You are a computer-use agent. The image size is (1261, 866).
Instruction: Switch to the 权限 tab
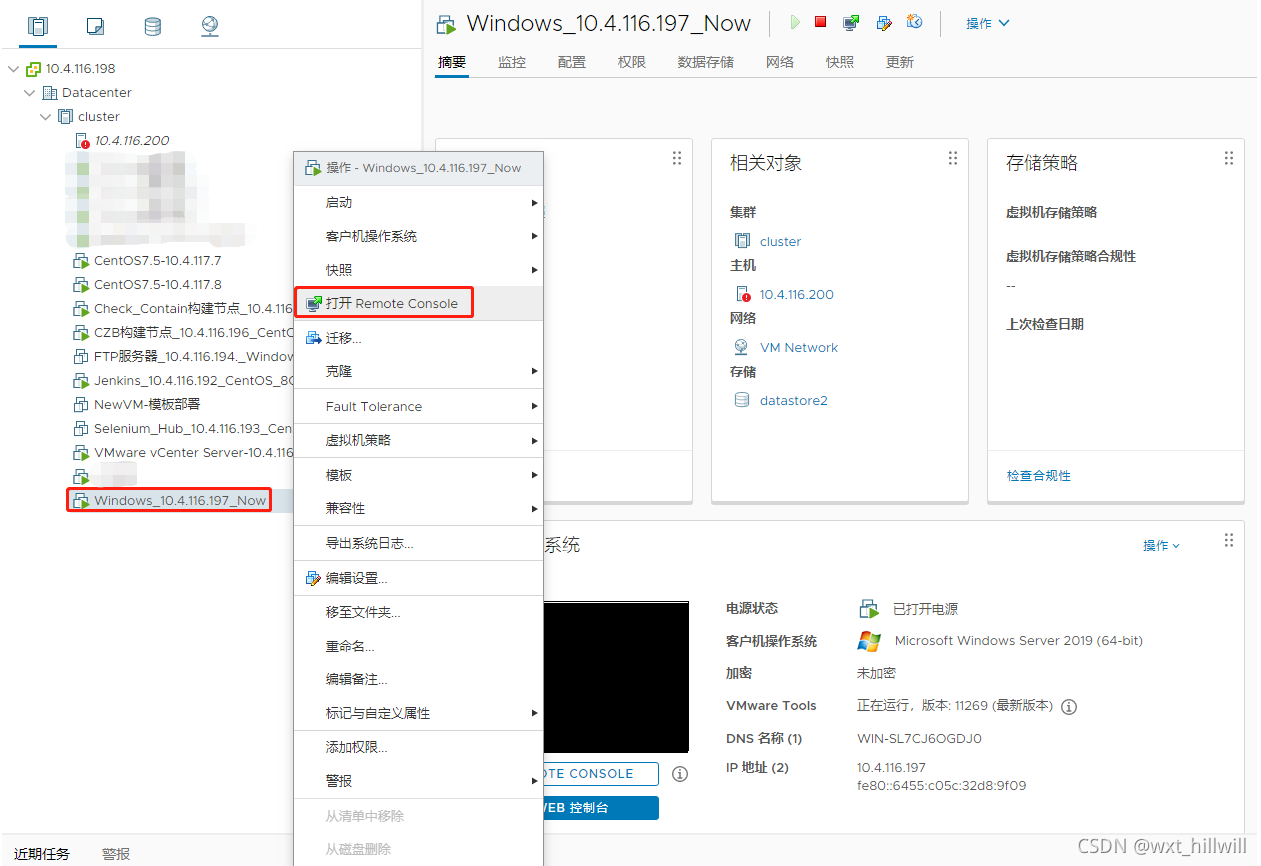(632, 62)
